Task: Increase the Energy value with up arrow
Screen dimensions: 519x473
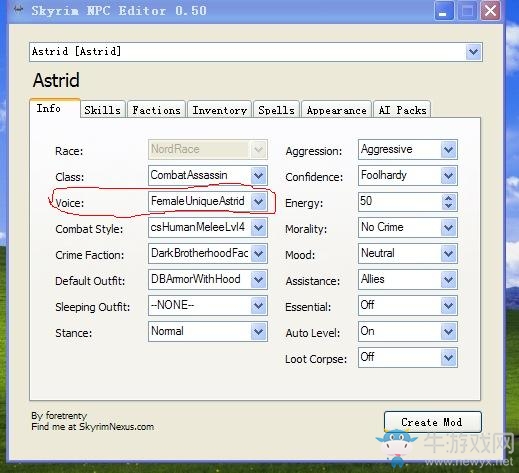Action: point(449,198)
